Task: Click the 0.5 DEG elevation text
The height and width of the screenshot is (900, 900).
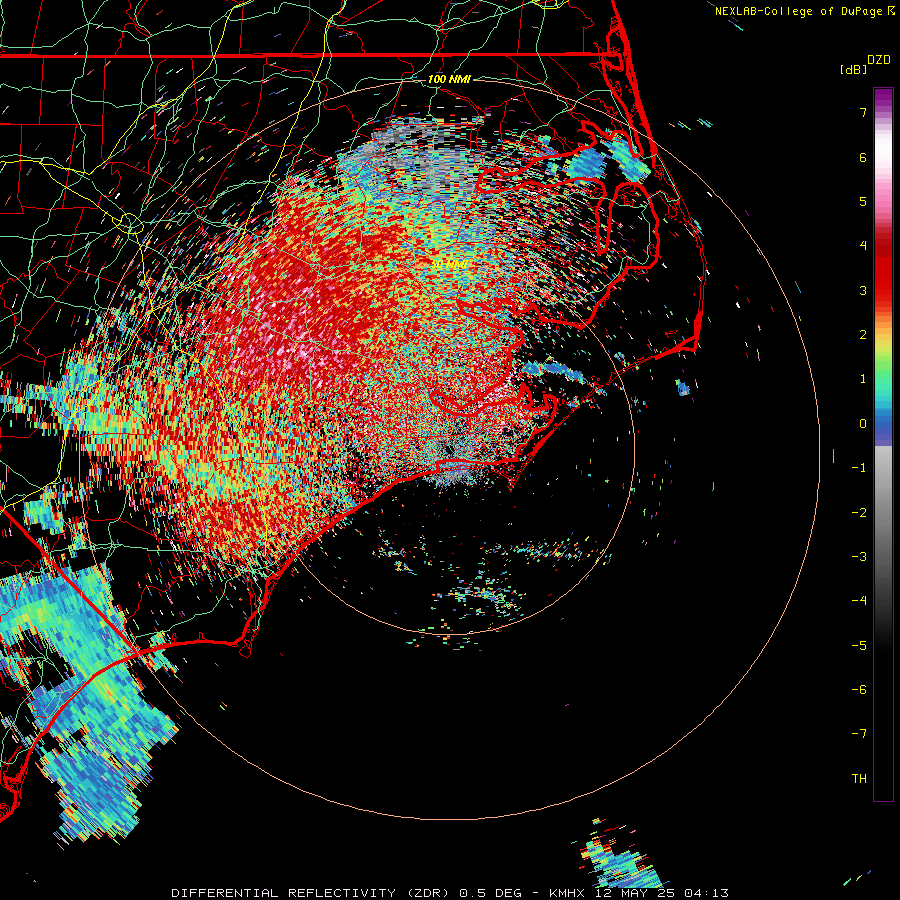Action: click(x=491, y=893)
